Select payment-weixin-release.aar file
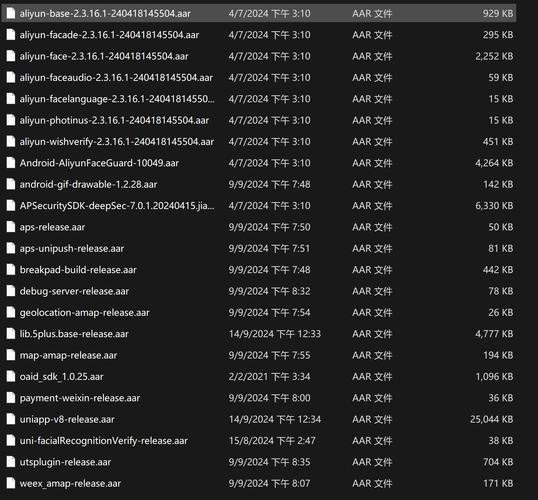538x500 pixels. pos(80,398)
